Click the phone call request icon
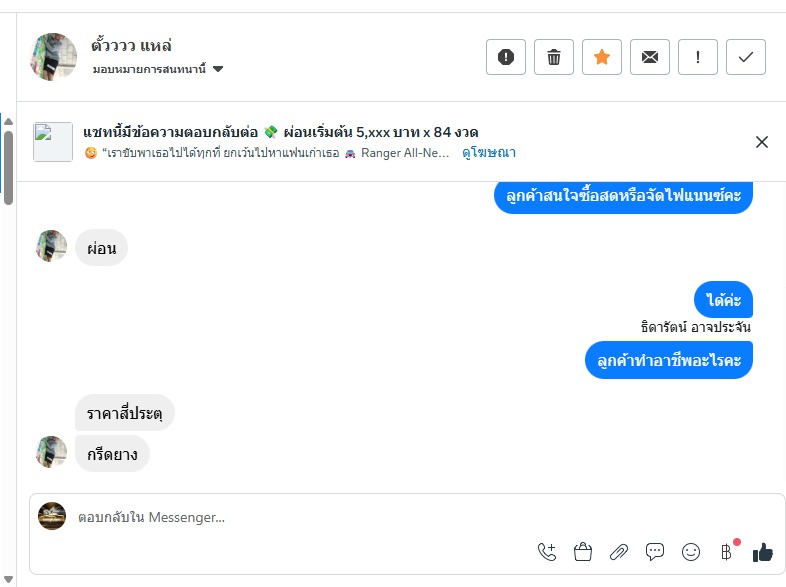This screenshot has height=587, width=786. point(547,551)
